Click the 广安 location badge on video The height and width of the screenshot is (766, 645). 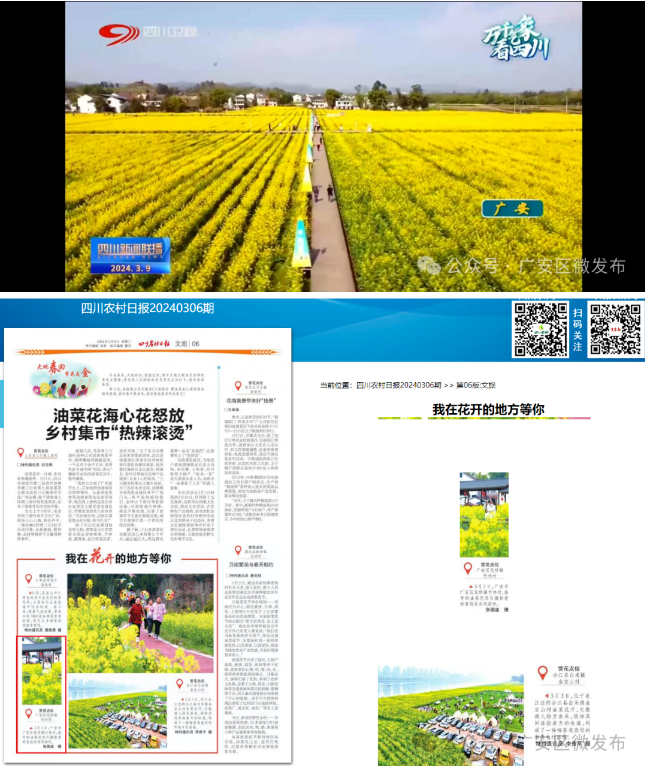[x=513, y=209]
